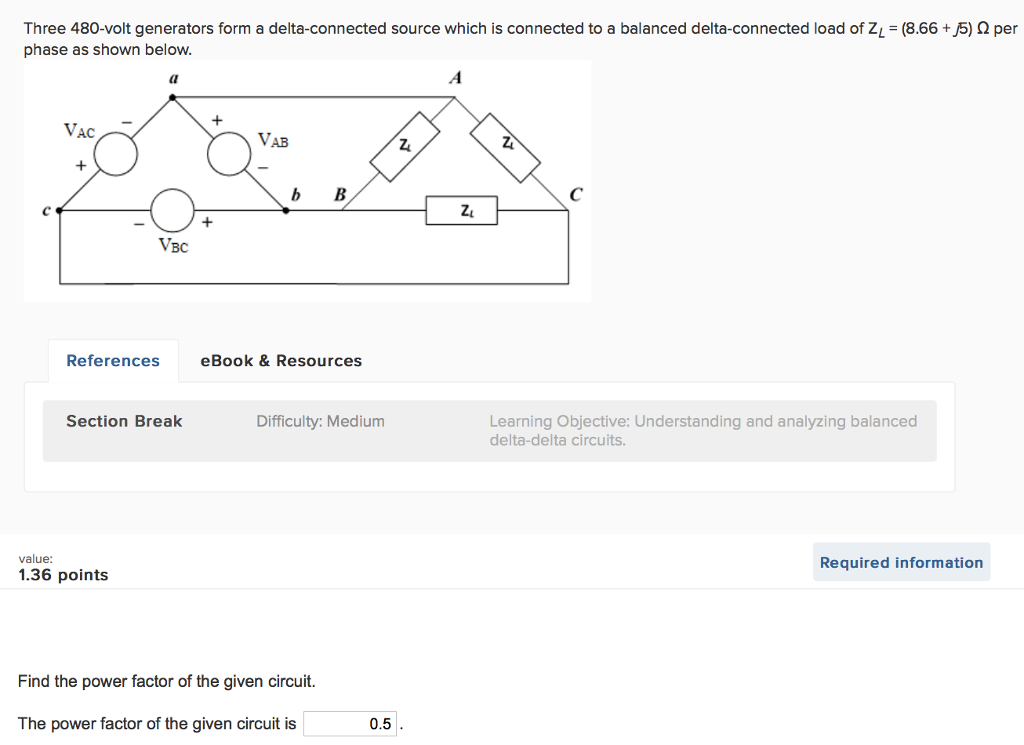This screenshot has width=1024, height=745.
Task: Click the Difficulty: Medium text
Action: click(x=320, y=422)
